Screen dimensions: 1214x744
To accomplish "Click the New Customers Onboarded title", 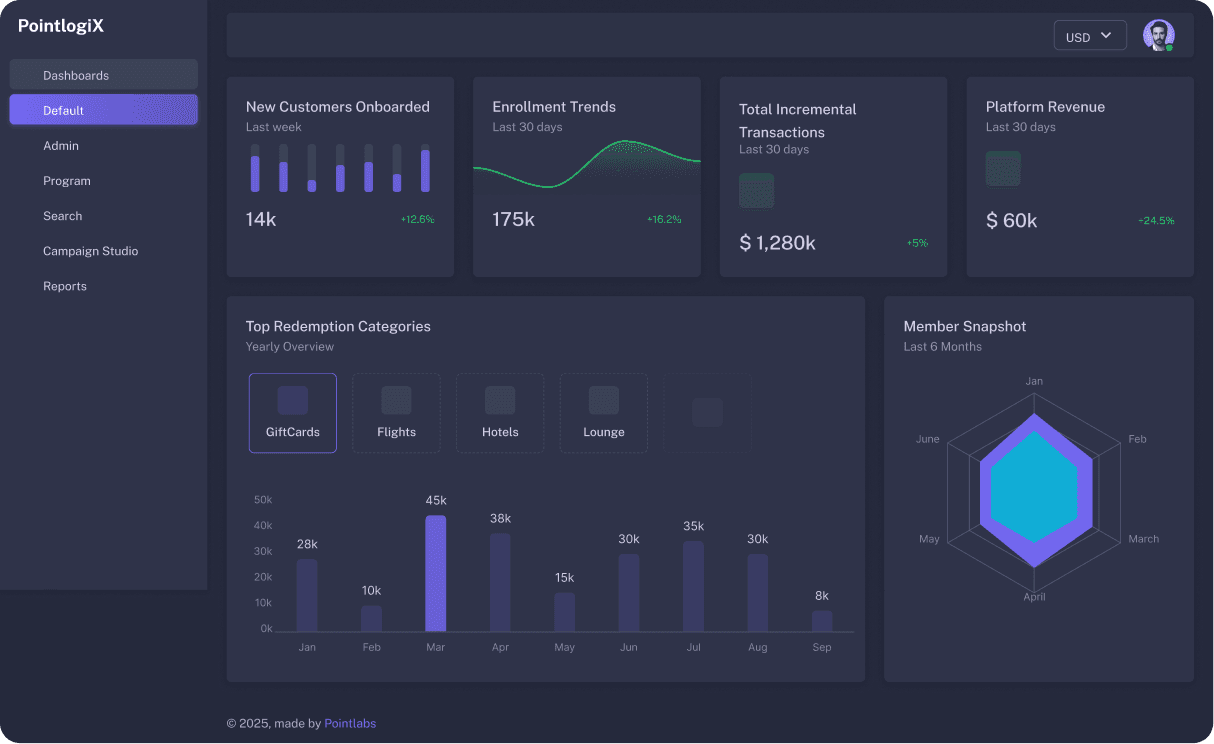I will (x=338, y=107).
